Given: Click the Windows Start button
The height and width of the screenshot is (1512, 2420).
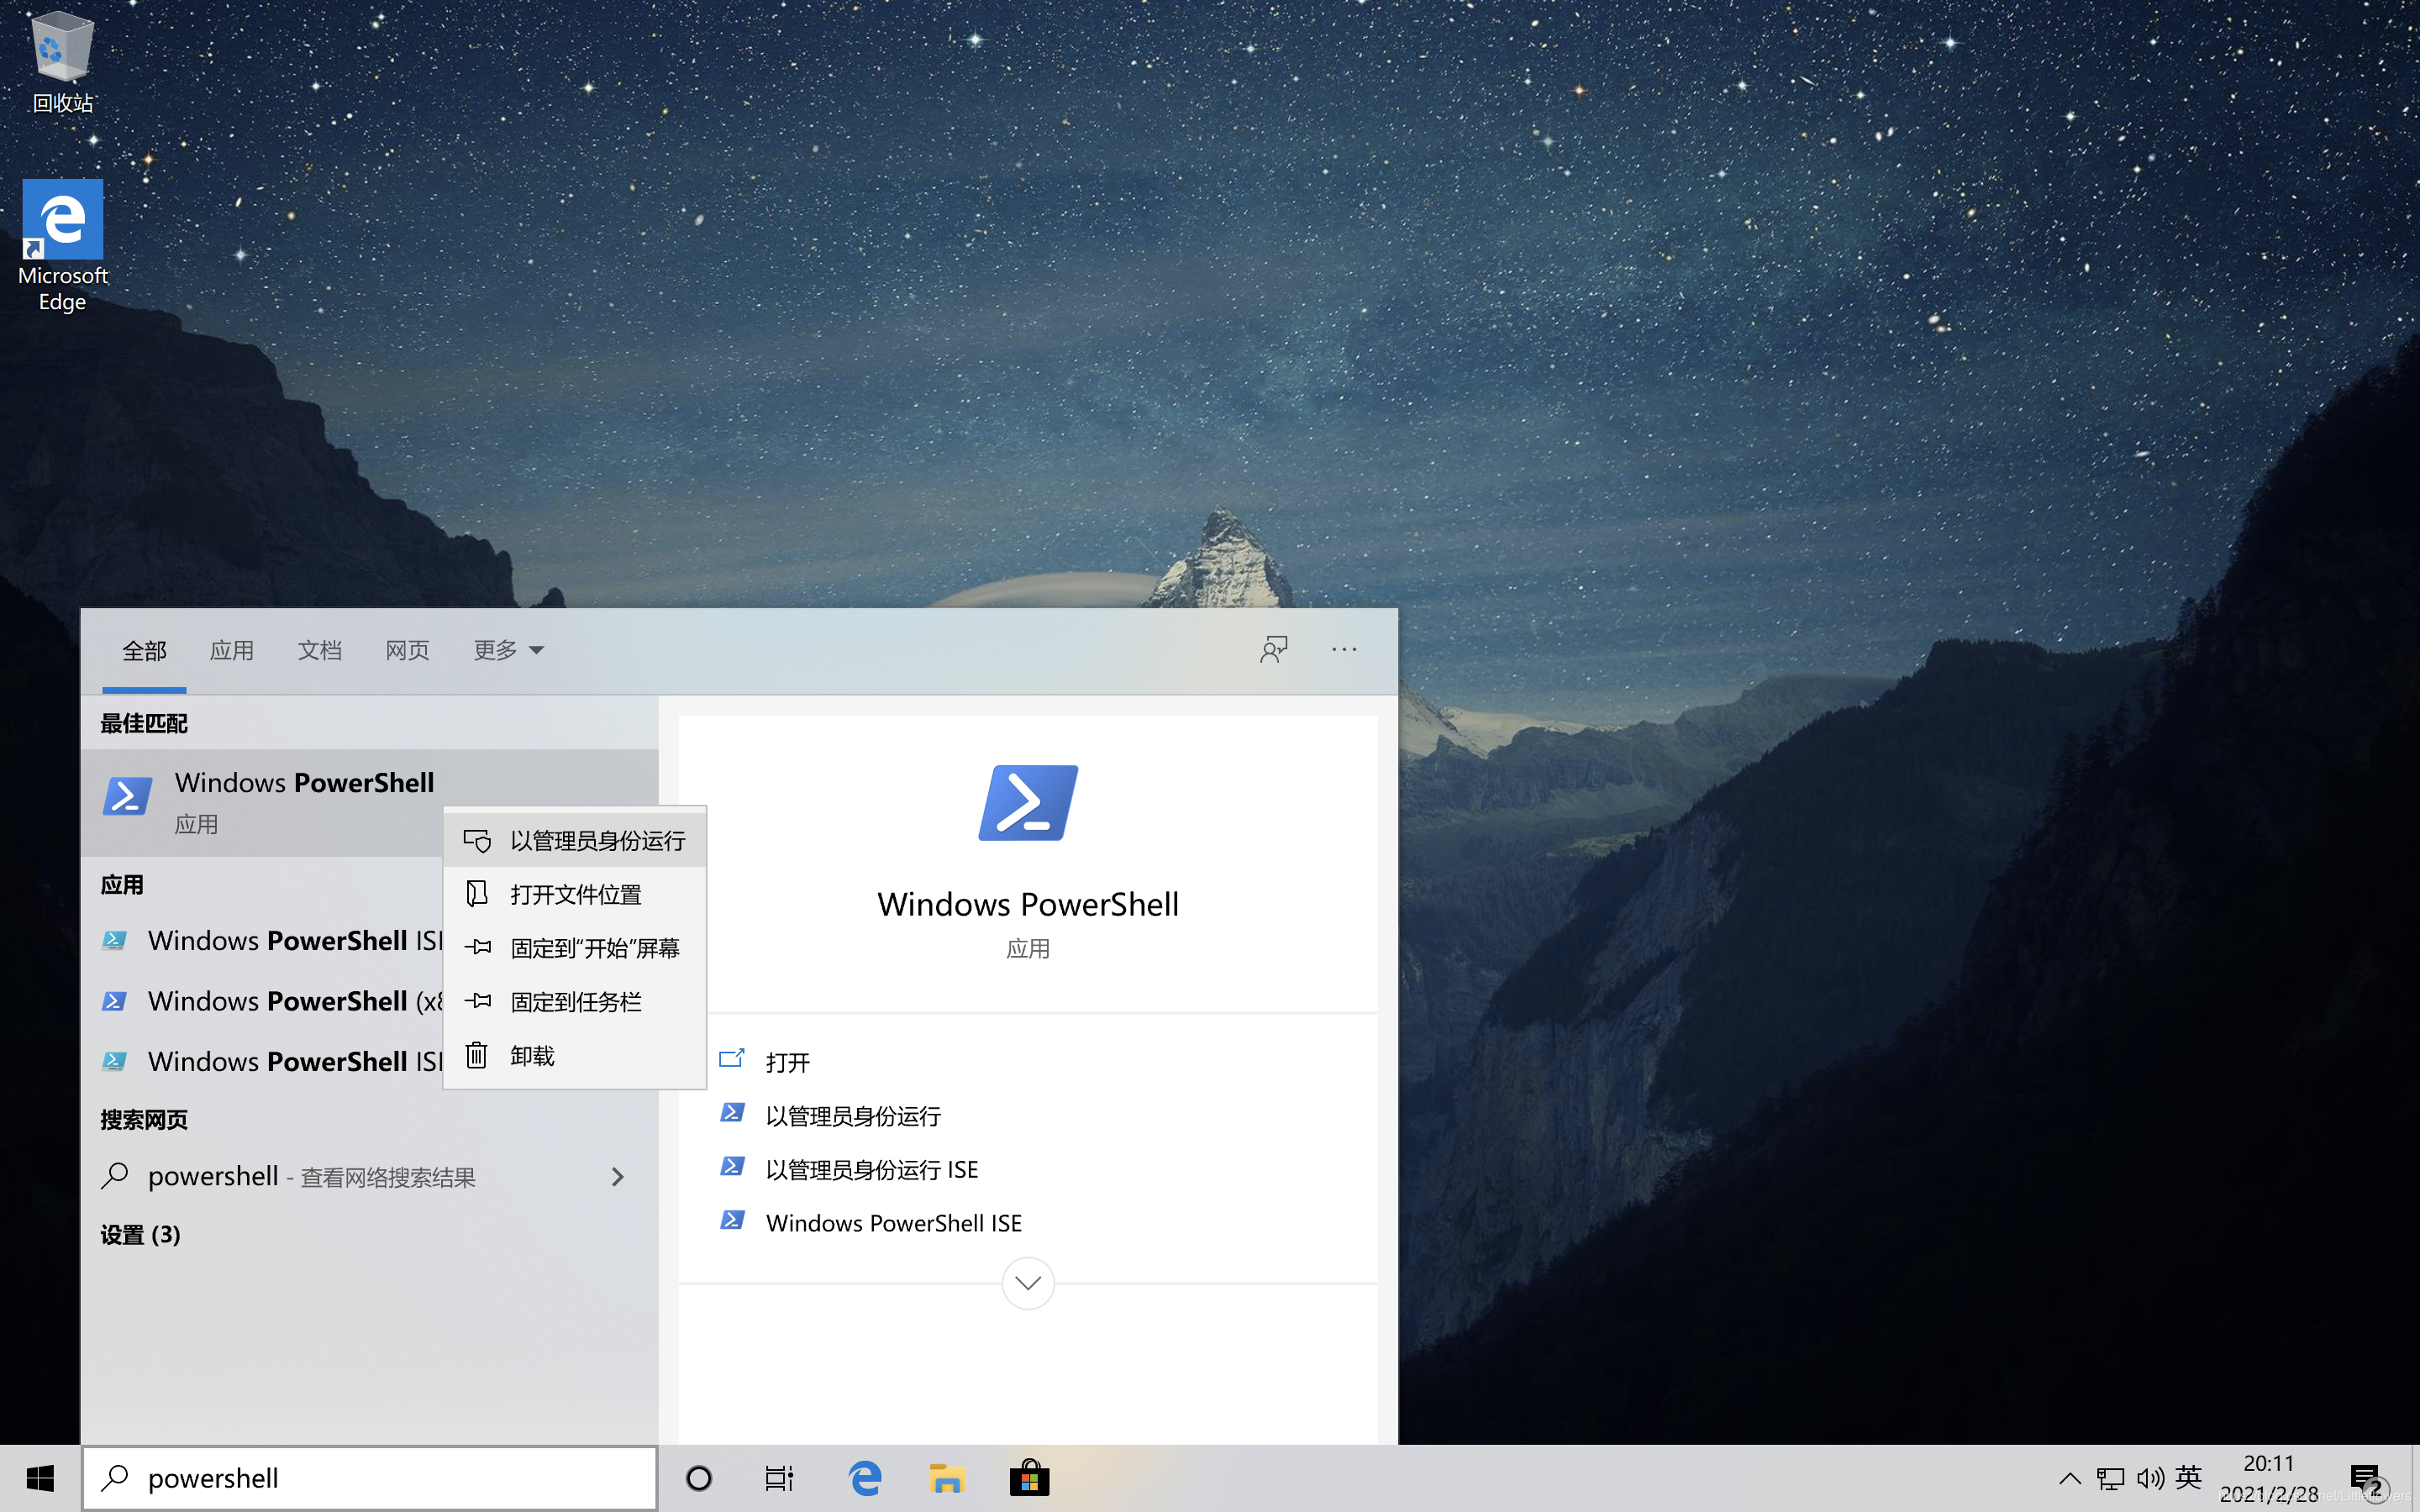Looking at the screenshot, I should (40, 1478).
